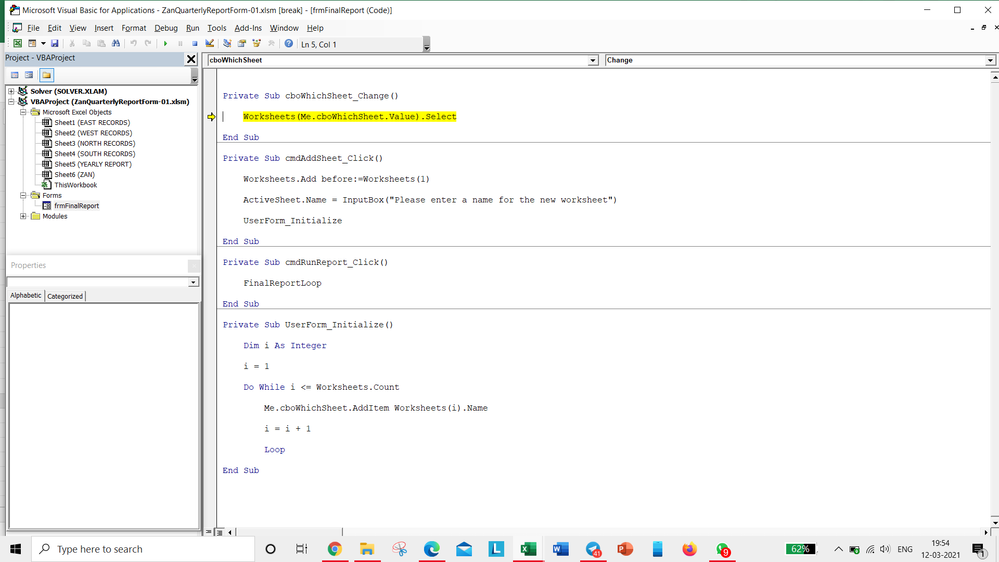Click the Insert UserForm toolbar icon

pos(32,43)
